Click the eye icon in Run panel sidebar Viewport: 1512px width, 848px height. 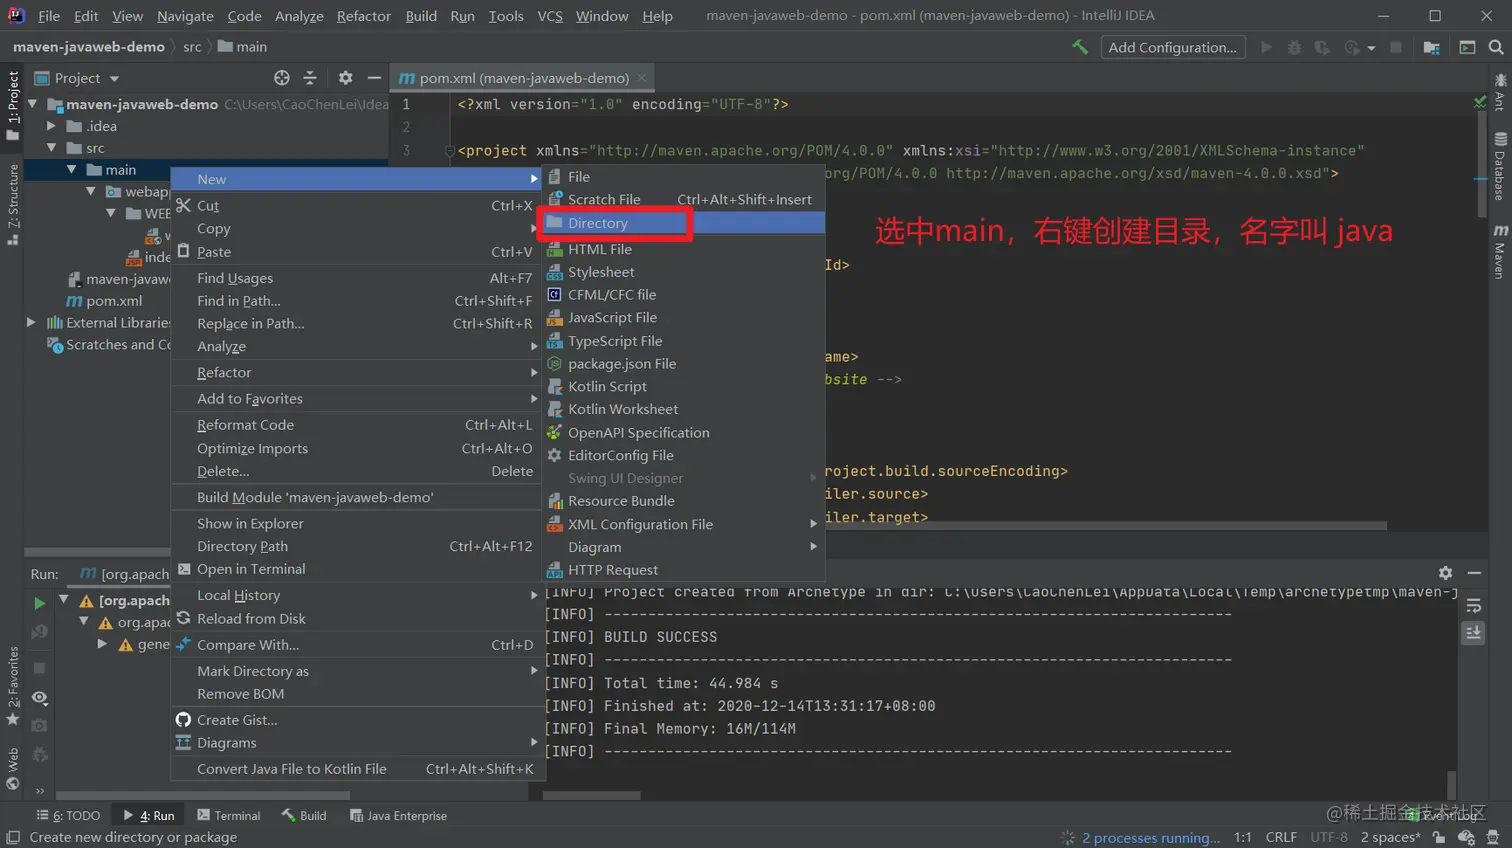(39, 697)
